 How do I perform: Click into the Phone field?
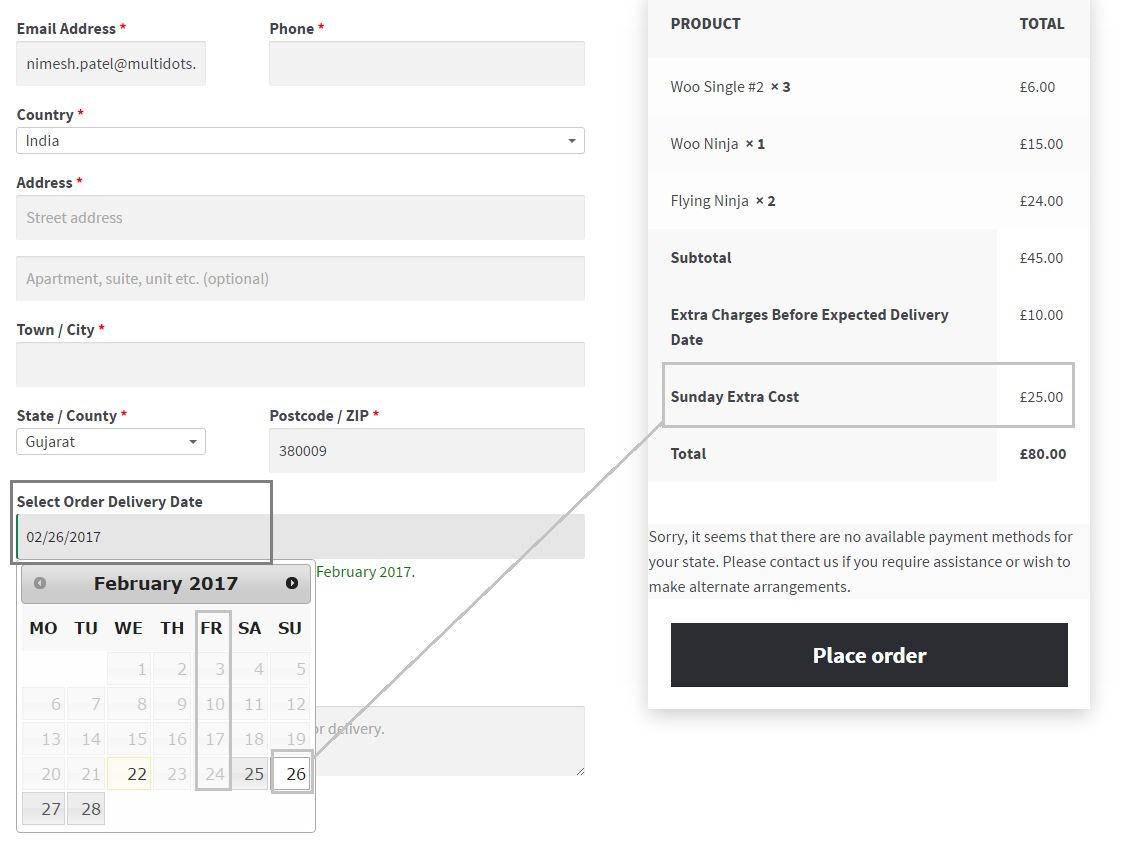point(427,64)
